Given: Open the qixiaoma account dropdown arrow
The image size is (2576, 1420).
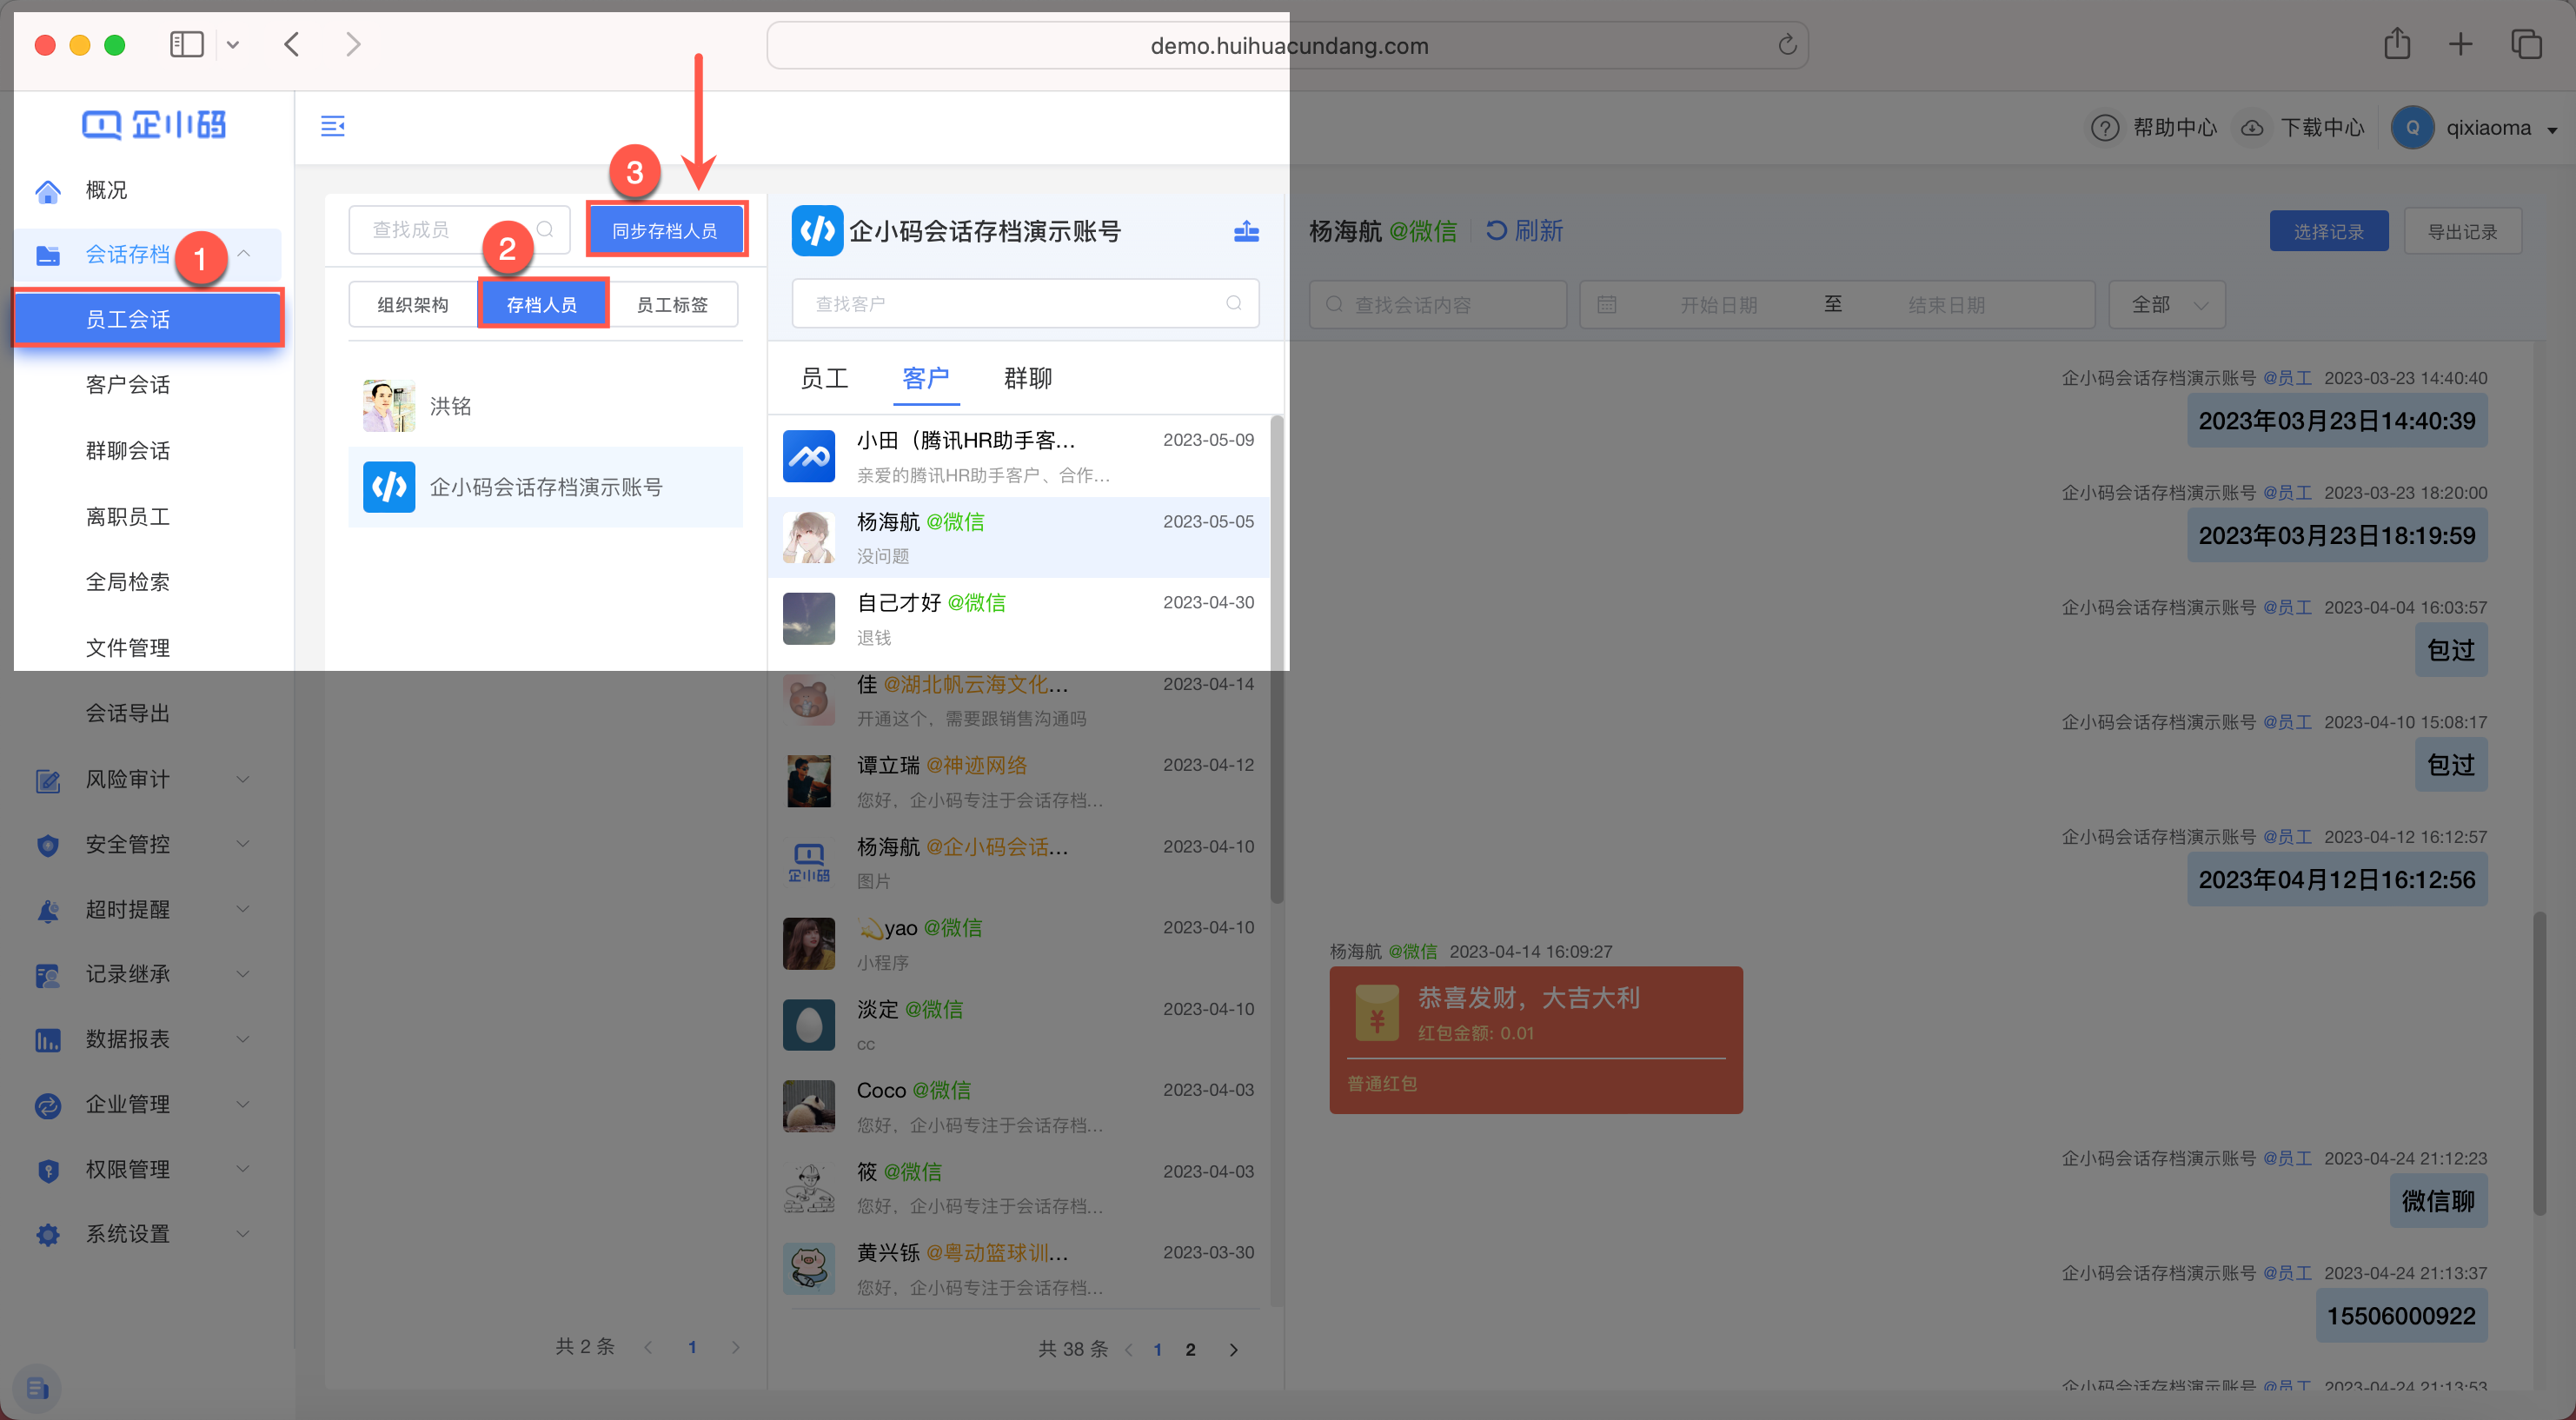Looking at the screenshot, I should 2552,130.
